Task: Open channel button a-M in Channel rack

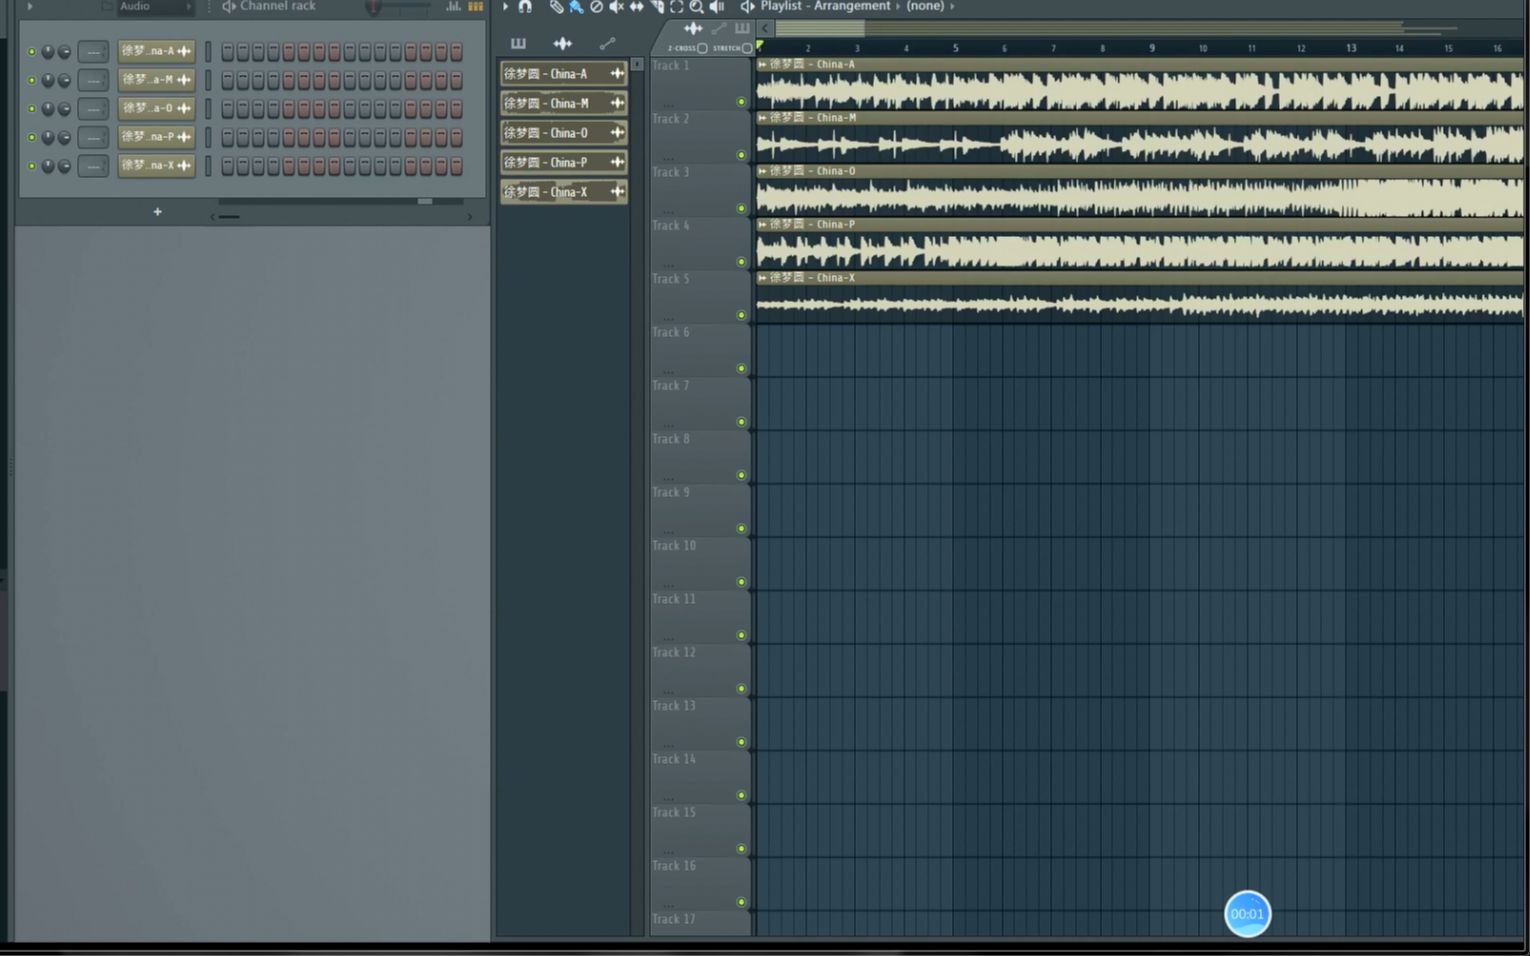Action: pos(156,80)
